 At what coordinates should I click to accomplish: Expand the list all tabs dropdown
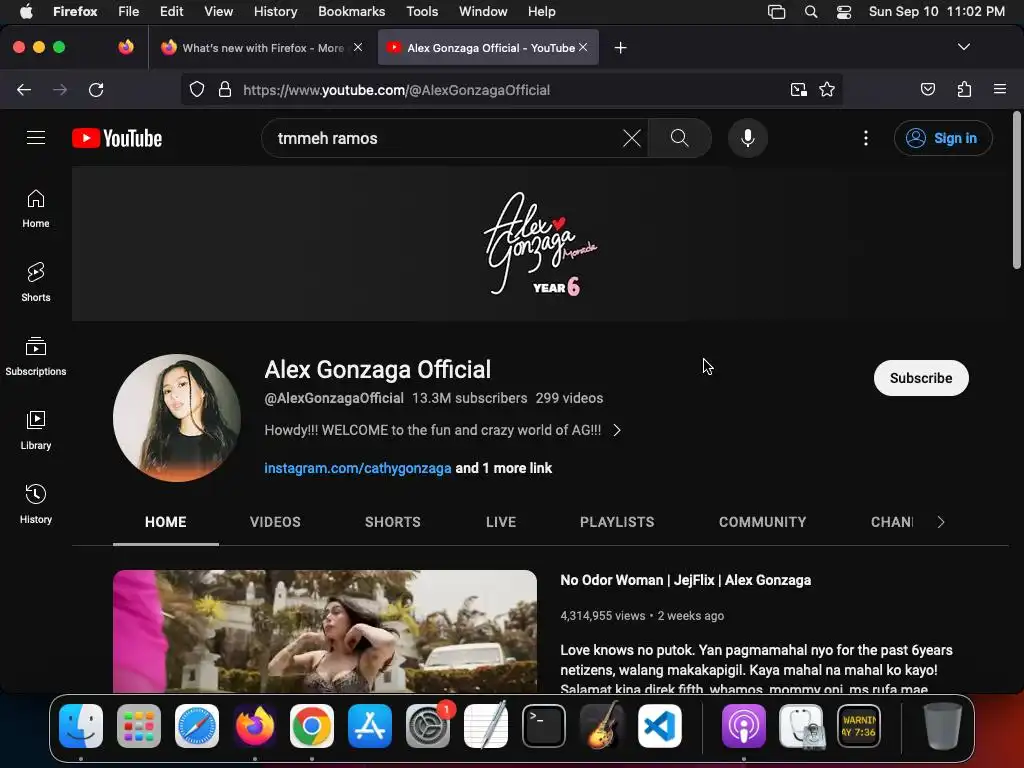point(963,47)
